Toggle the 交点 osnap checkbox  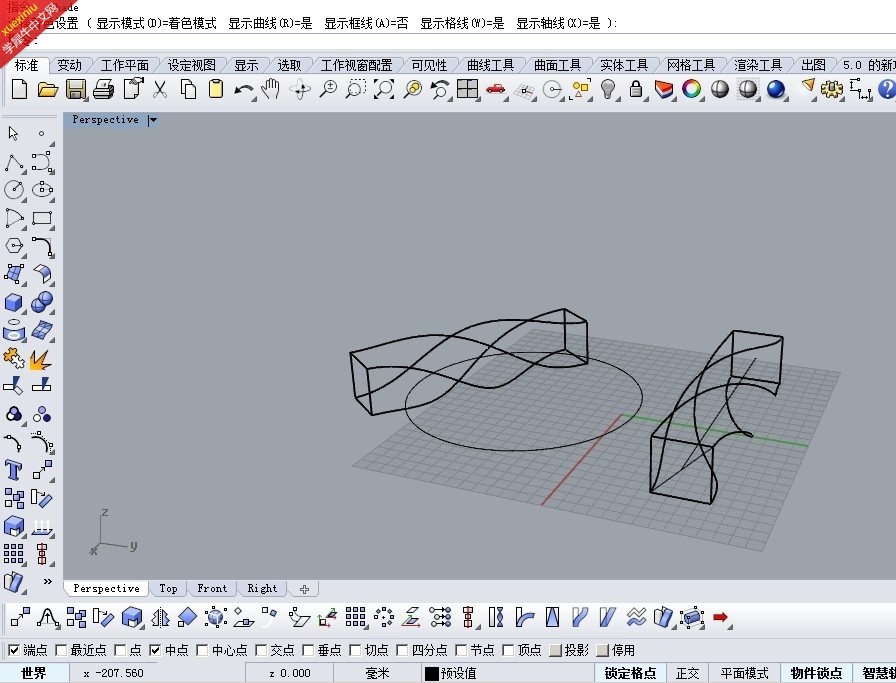tap(261, 650)
